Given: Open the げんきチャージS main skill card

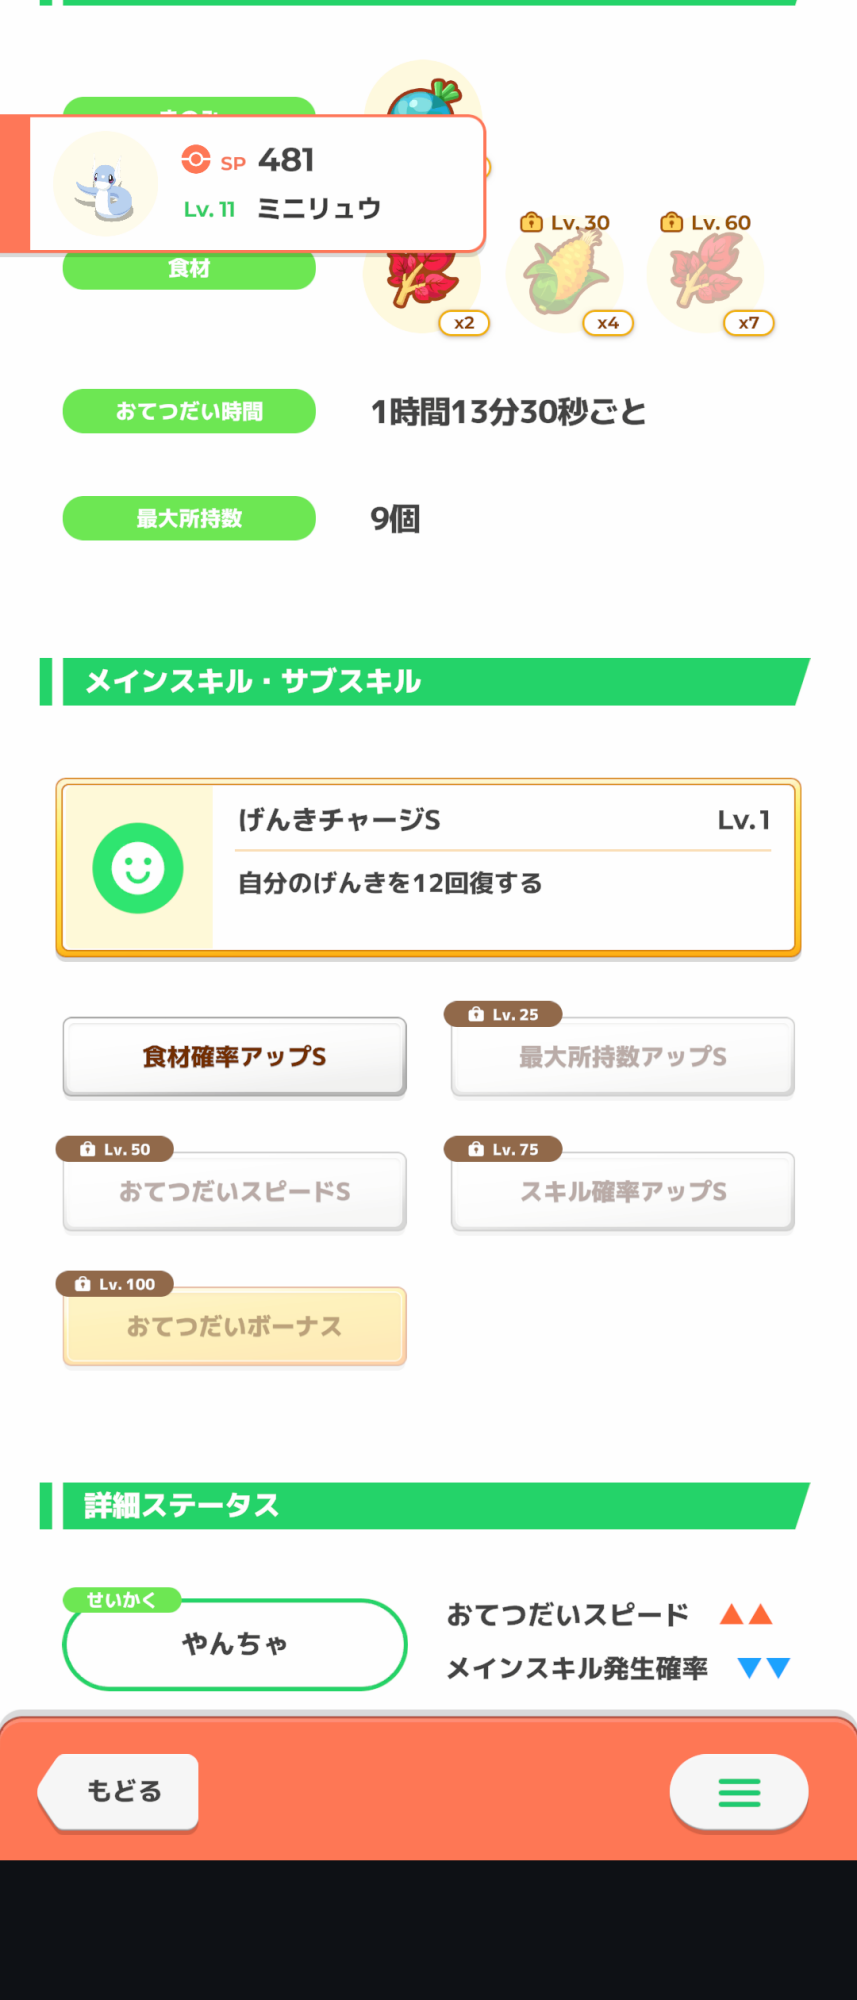Looking at the screenshot, I should click(503, 868).
